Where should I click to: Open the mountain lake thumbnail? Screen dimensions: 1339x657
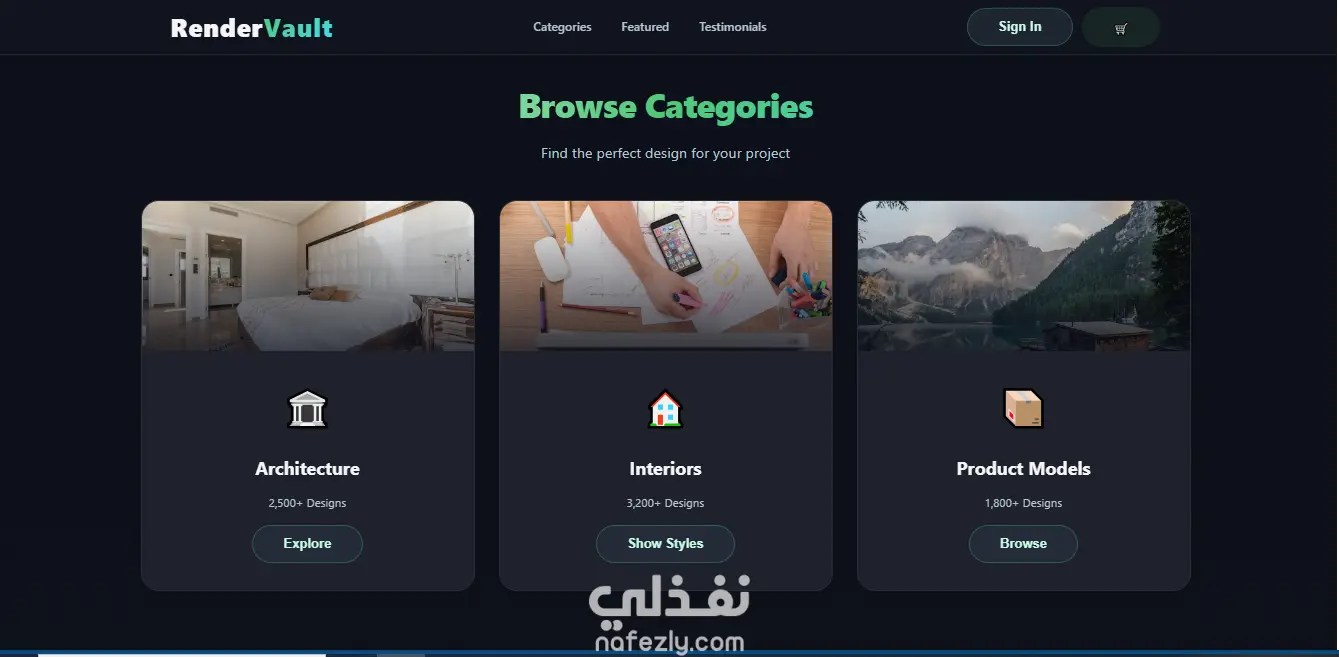[x=1024, y=276]
